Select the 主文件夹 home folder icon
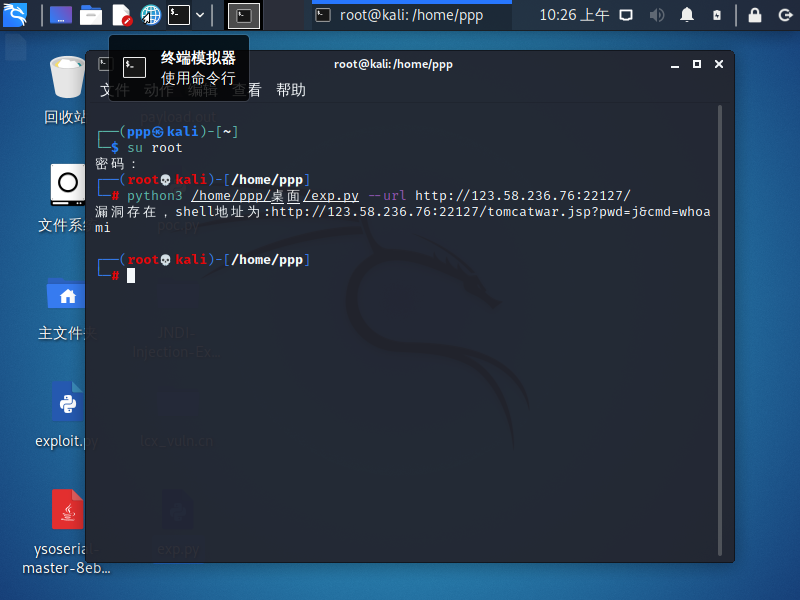The height and width of the screenshot is (600, 800). 67,309
